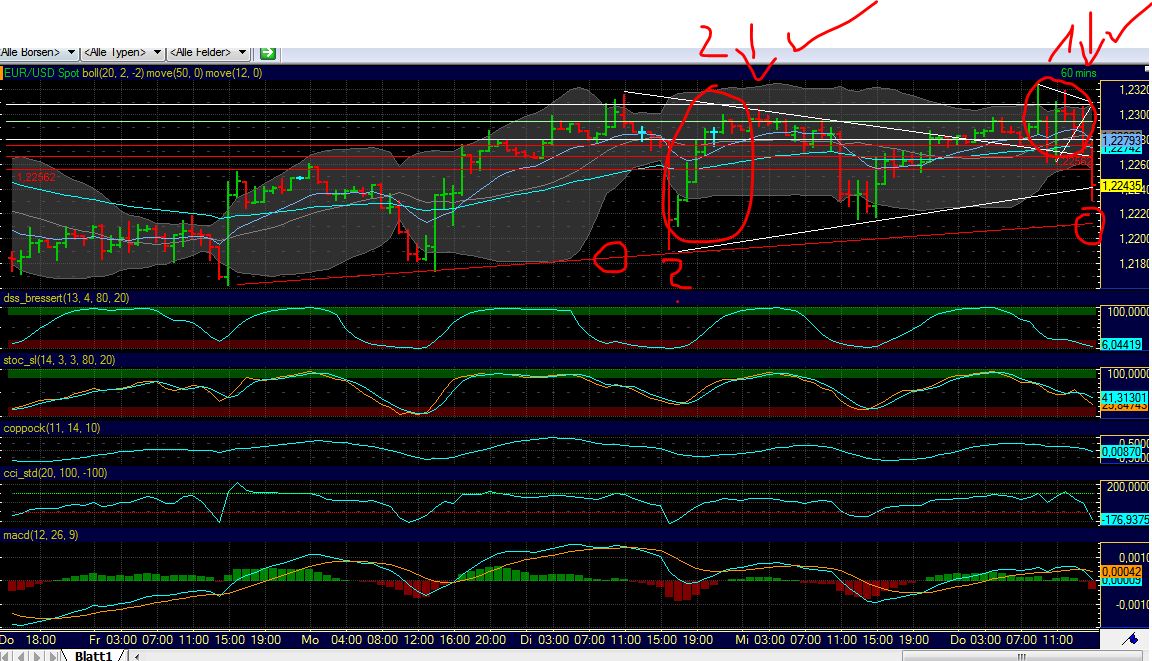Click the orange marker icon beside EUR/USD title
Image resolution: width=1152 pixels, height=661 pixels.
pos(3,72)
